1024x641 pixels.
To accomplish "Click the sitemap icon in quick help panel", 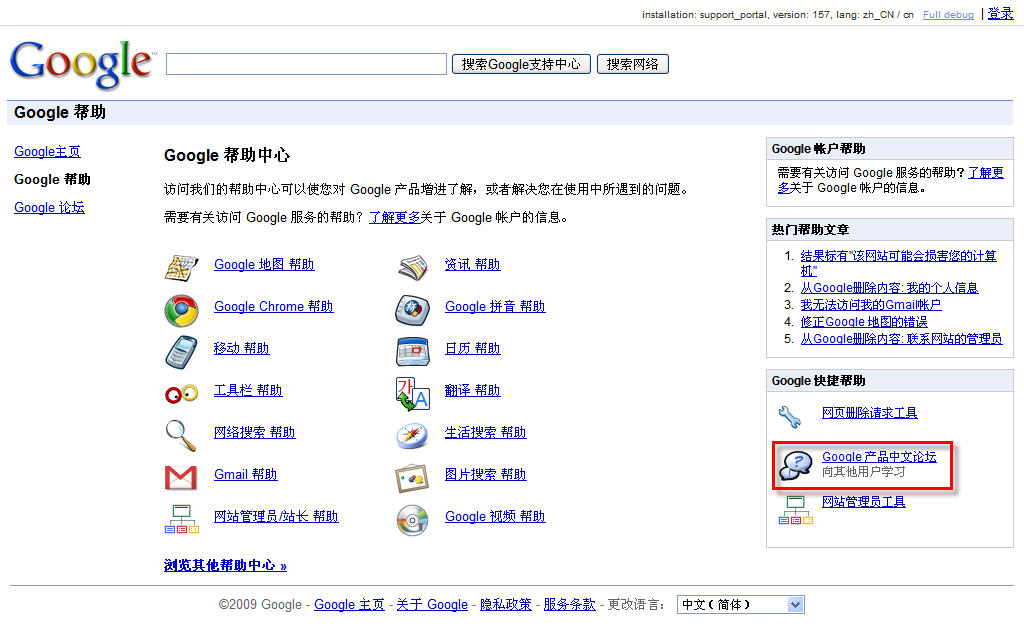I will point(795,510).
